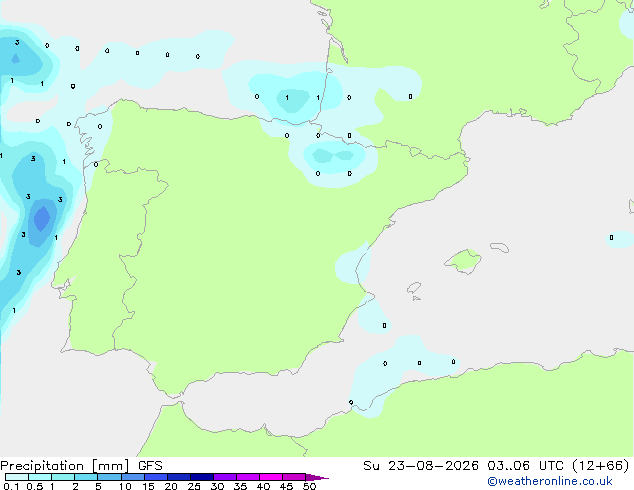Select the 30–35 mm legend swatch

coord(225,477)
